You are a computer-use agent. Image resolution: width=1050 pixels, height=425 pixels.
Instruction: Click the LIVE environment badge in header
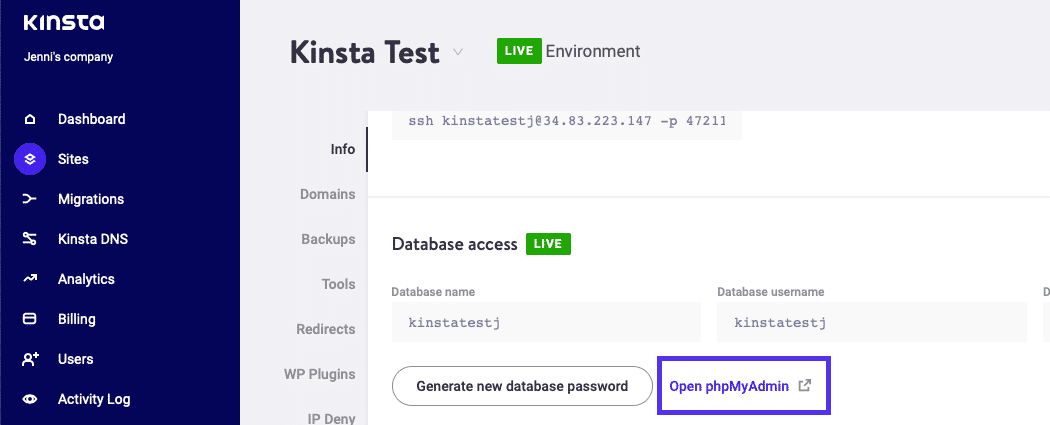tap(519, 52)
